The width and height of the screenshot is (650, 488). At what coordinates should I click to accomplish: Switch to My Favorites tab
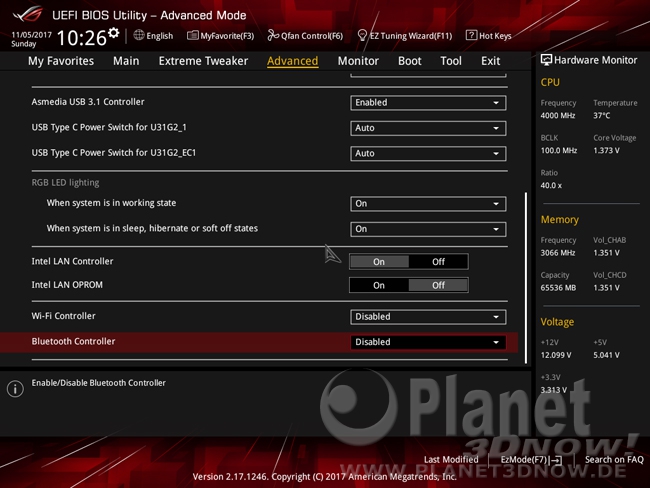(61, 61)
